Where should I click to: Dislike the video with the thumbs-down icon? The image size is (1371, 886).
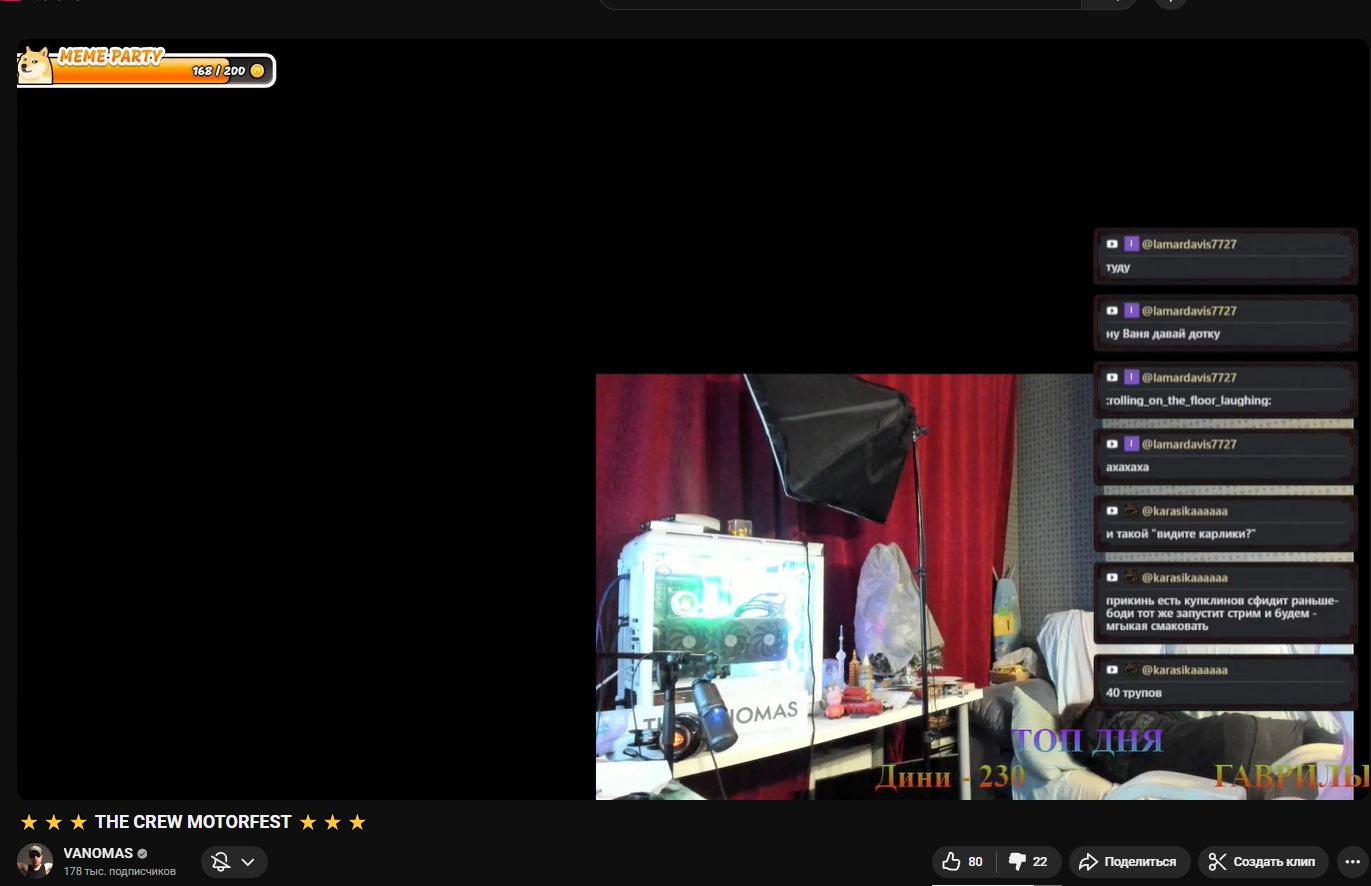point(1029,862)
